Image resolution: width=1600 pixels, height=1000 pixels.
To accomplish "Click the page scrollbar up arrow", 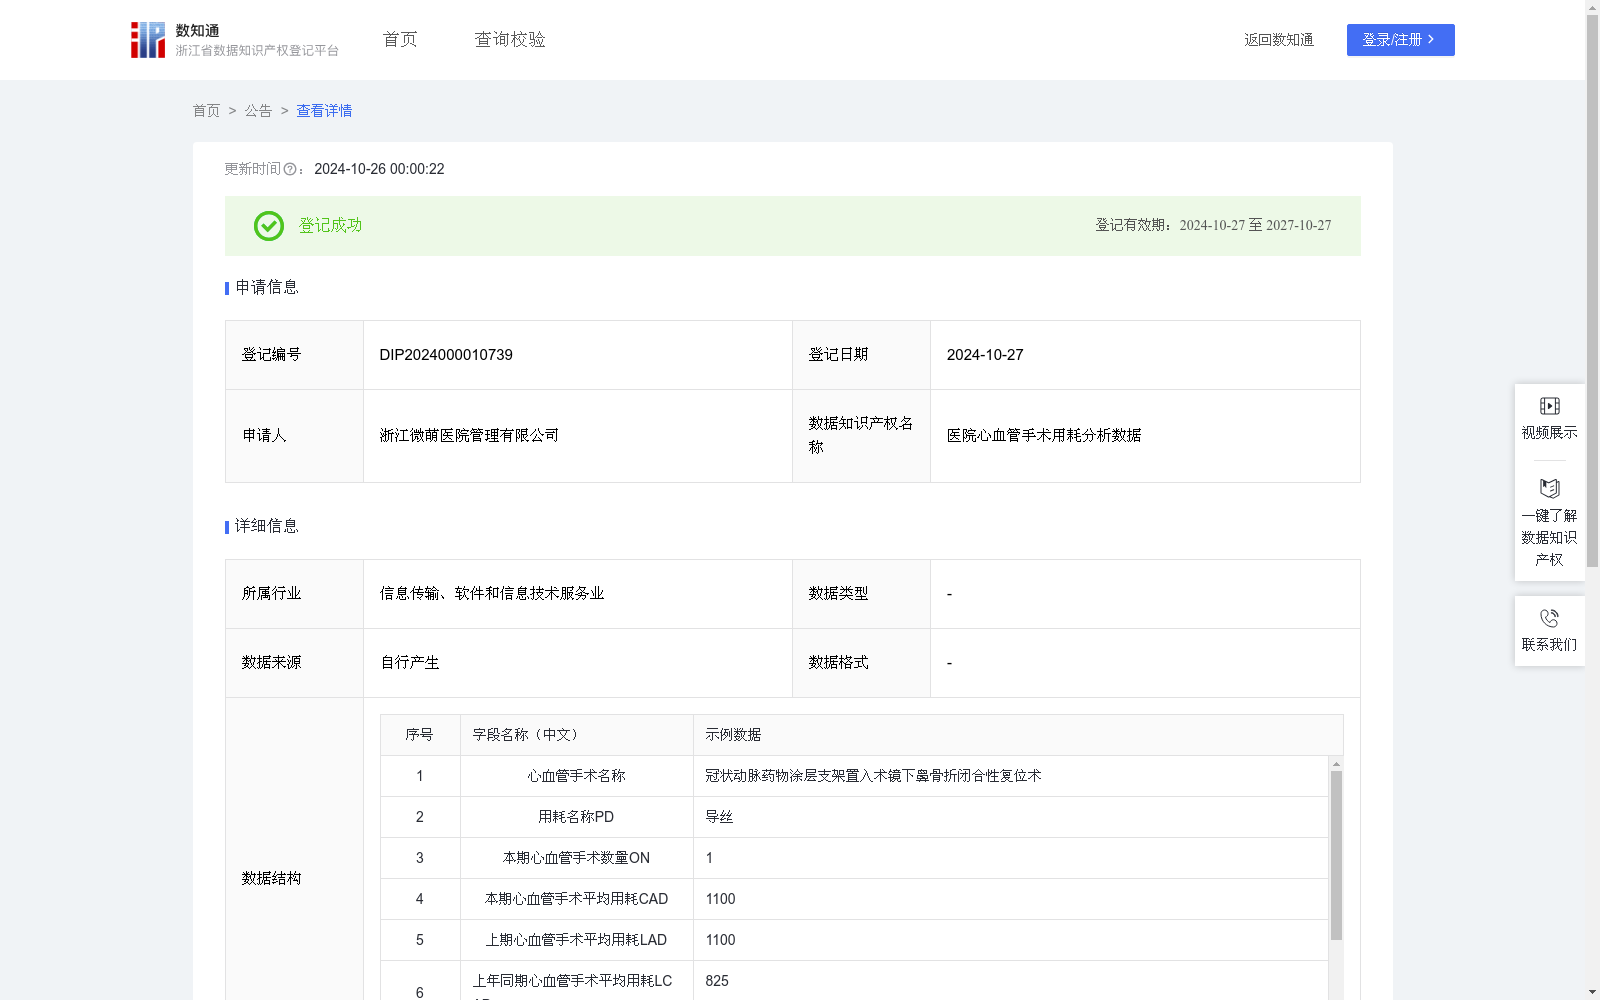I will click(1592, 7).
